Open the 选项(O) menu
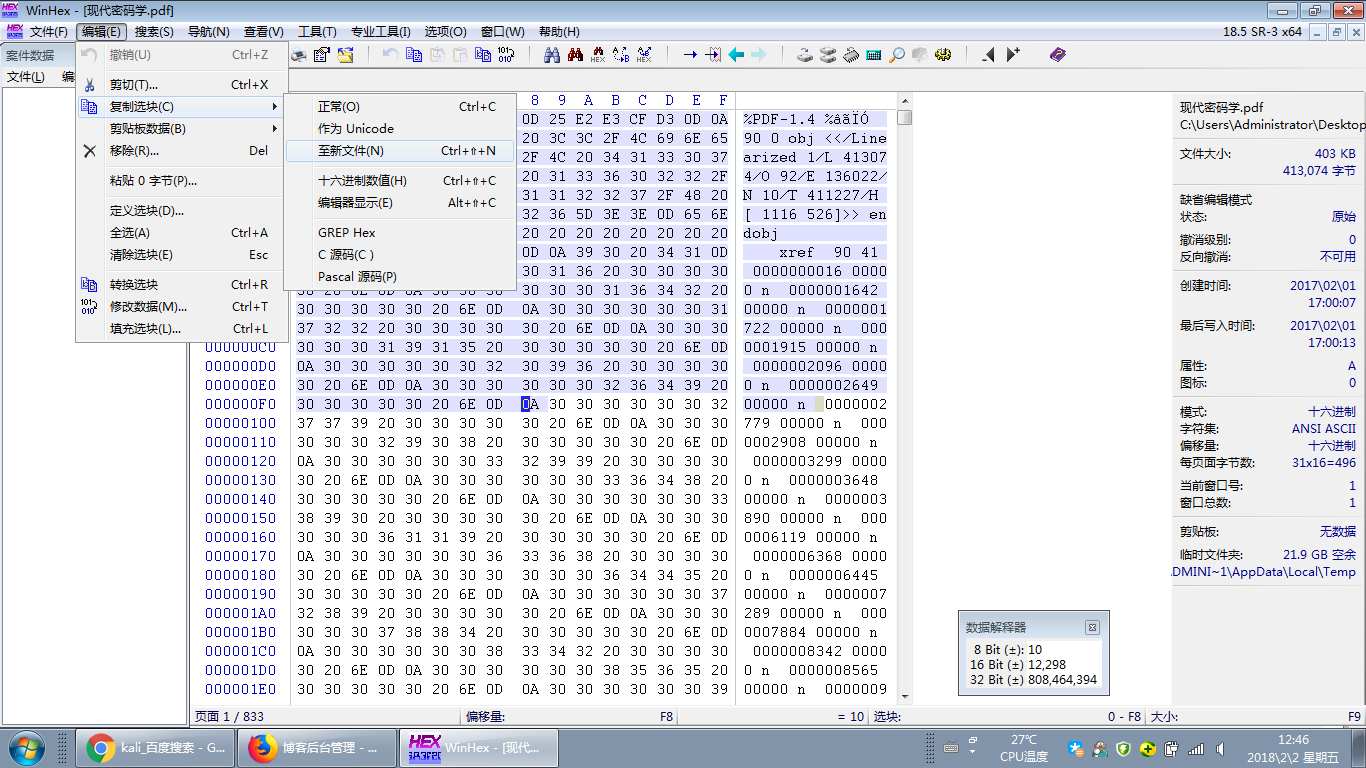This screenshot has height=768, width=1366. click(x=445, y=32)
